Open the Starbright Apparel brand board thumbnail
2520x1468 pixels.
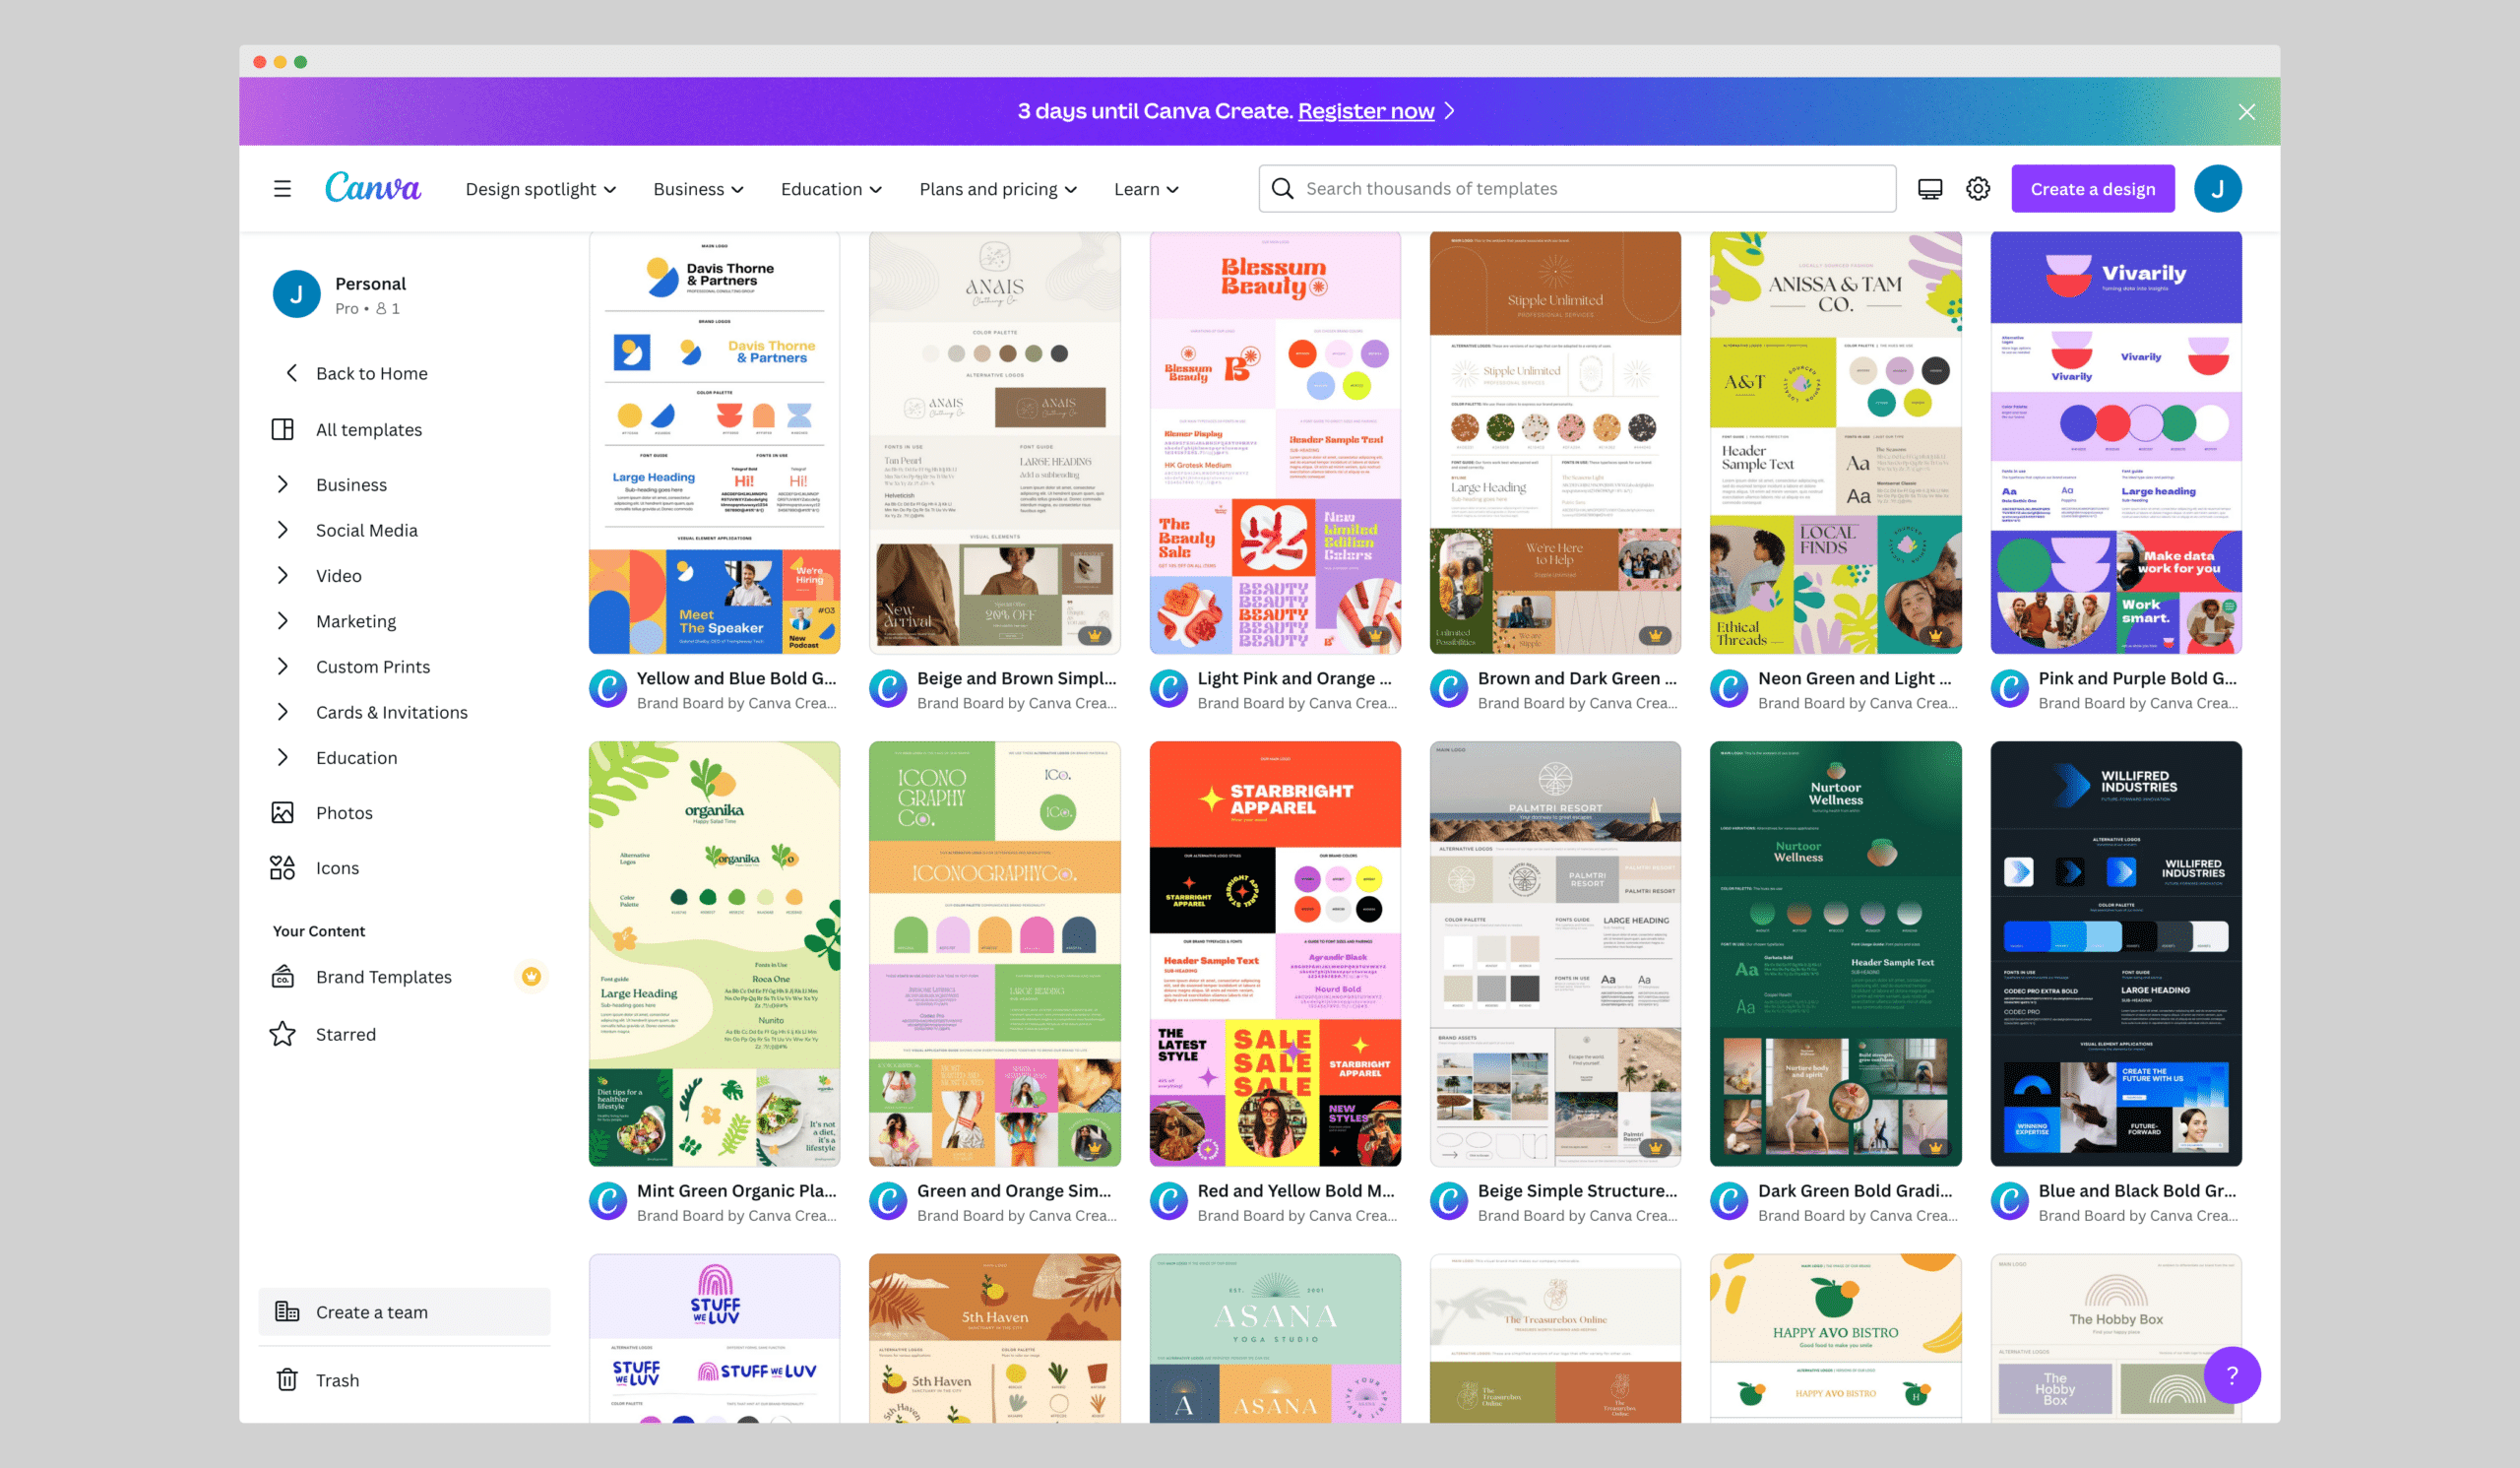(1275, 953)
